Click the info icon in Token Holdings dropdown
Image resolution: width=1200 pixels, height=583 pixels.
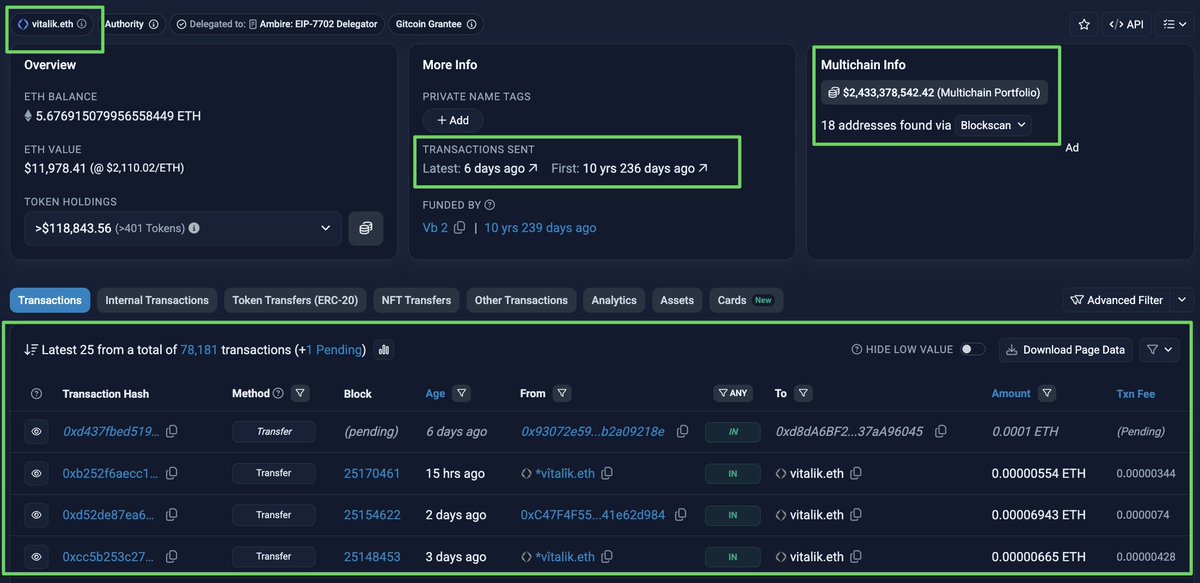point(194,228)
